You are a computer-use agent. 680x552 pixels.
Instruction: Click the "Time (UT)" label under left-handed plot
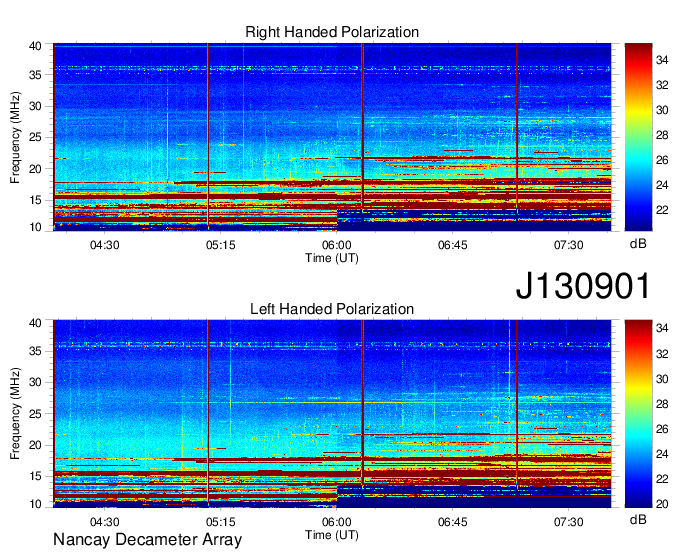332,535
